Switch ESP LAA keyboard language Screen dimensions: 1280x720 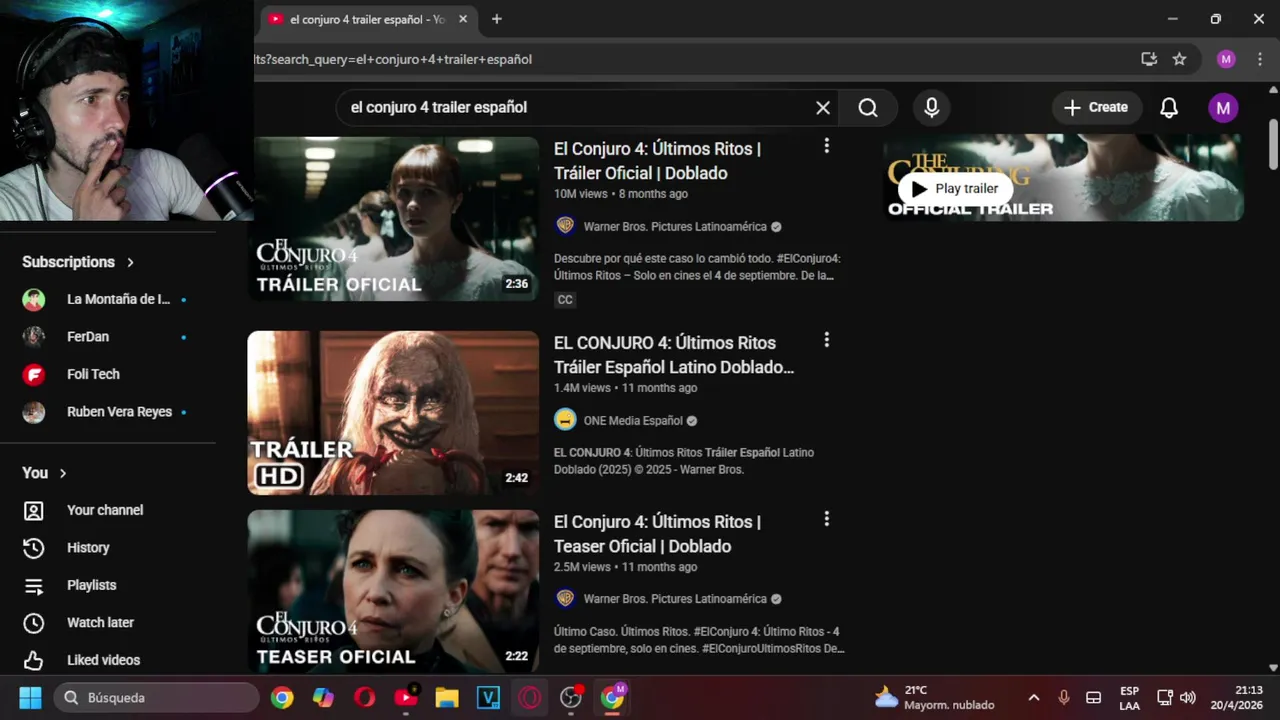point(1129,698)
